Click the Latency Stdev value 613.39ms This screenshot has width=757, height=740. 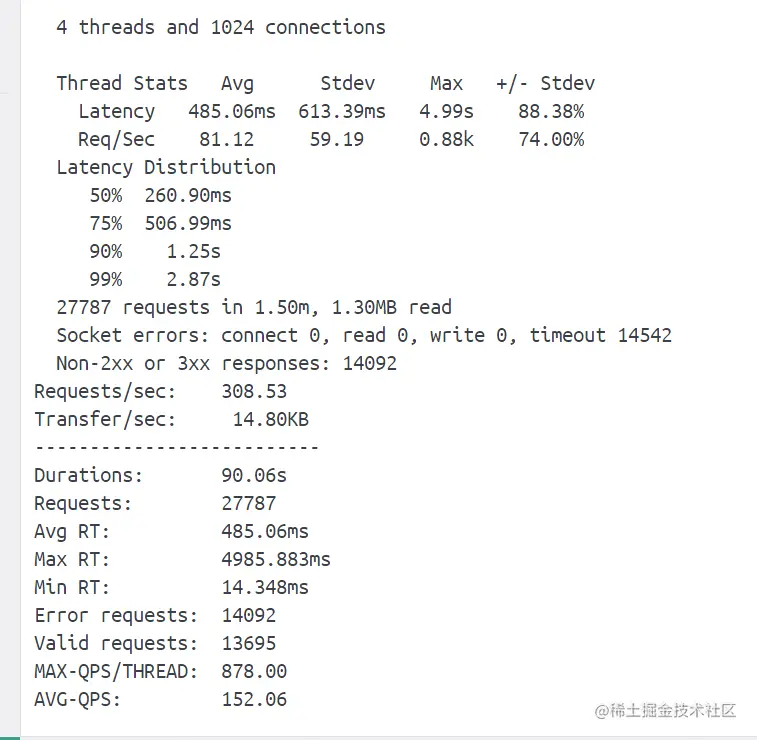(x=342, y=111)
